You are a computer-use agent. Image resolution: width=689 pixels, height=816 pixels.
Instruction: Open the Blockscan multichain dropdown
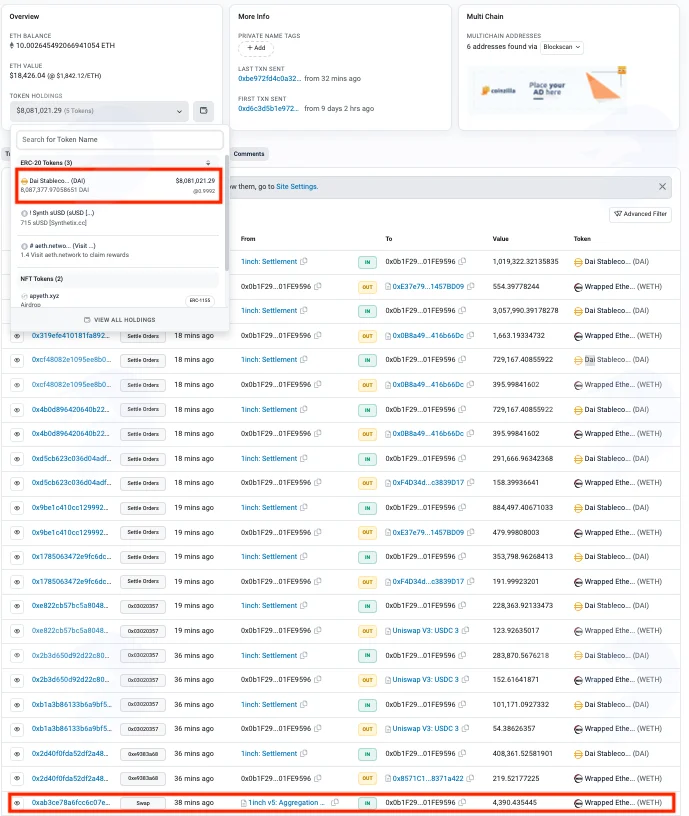[561, 47]
